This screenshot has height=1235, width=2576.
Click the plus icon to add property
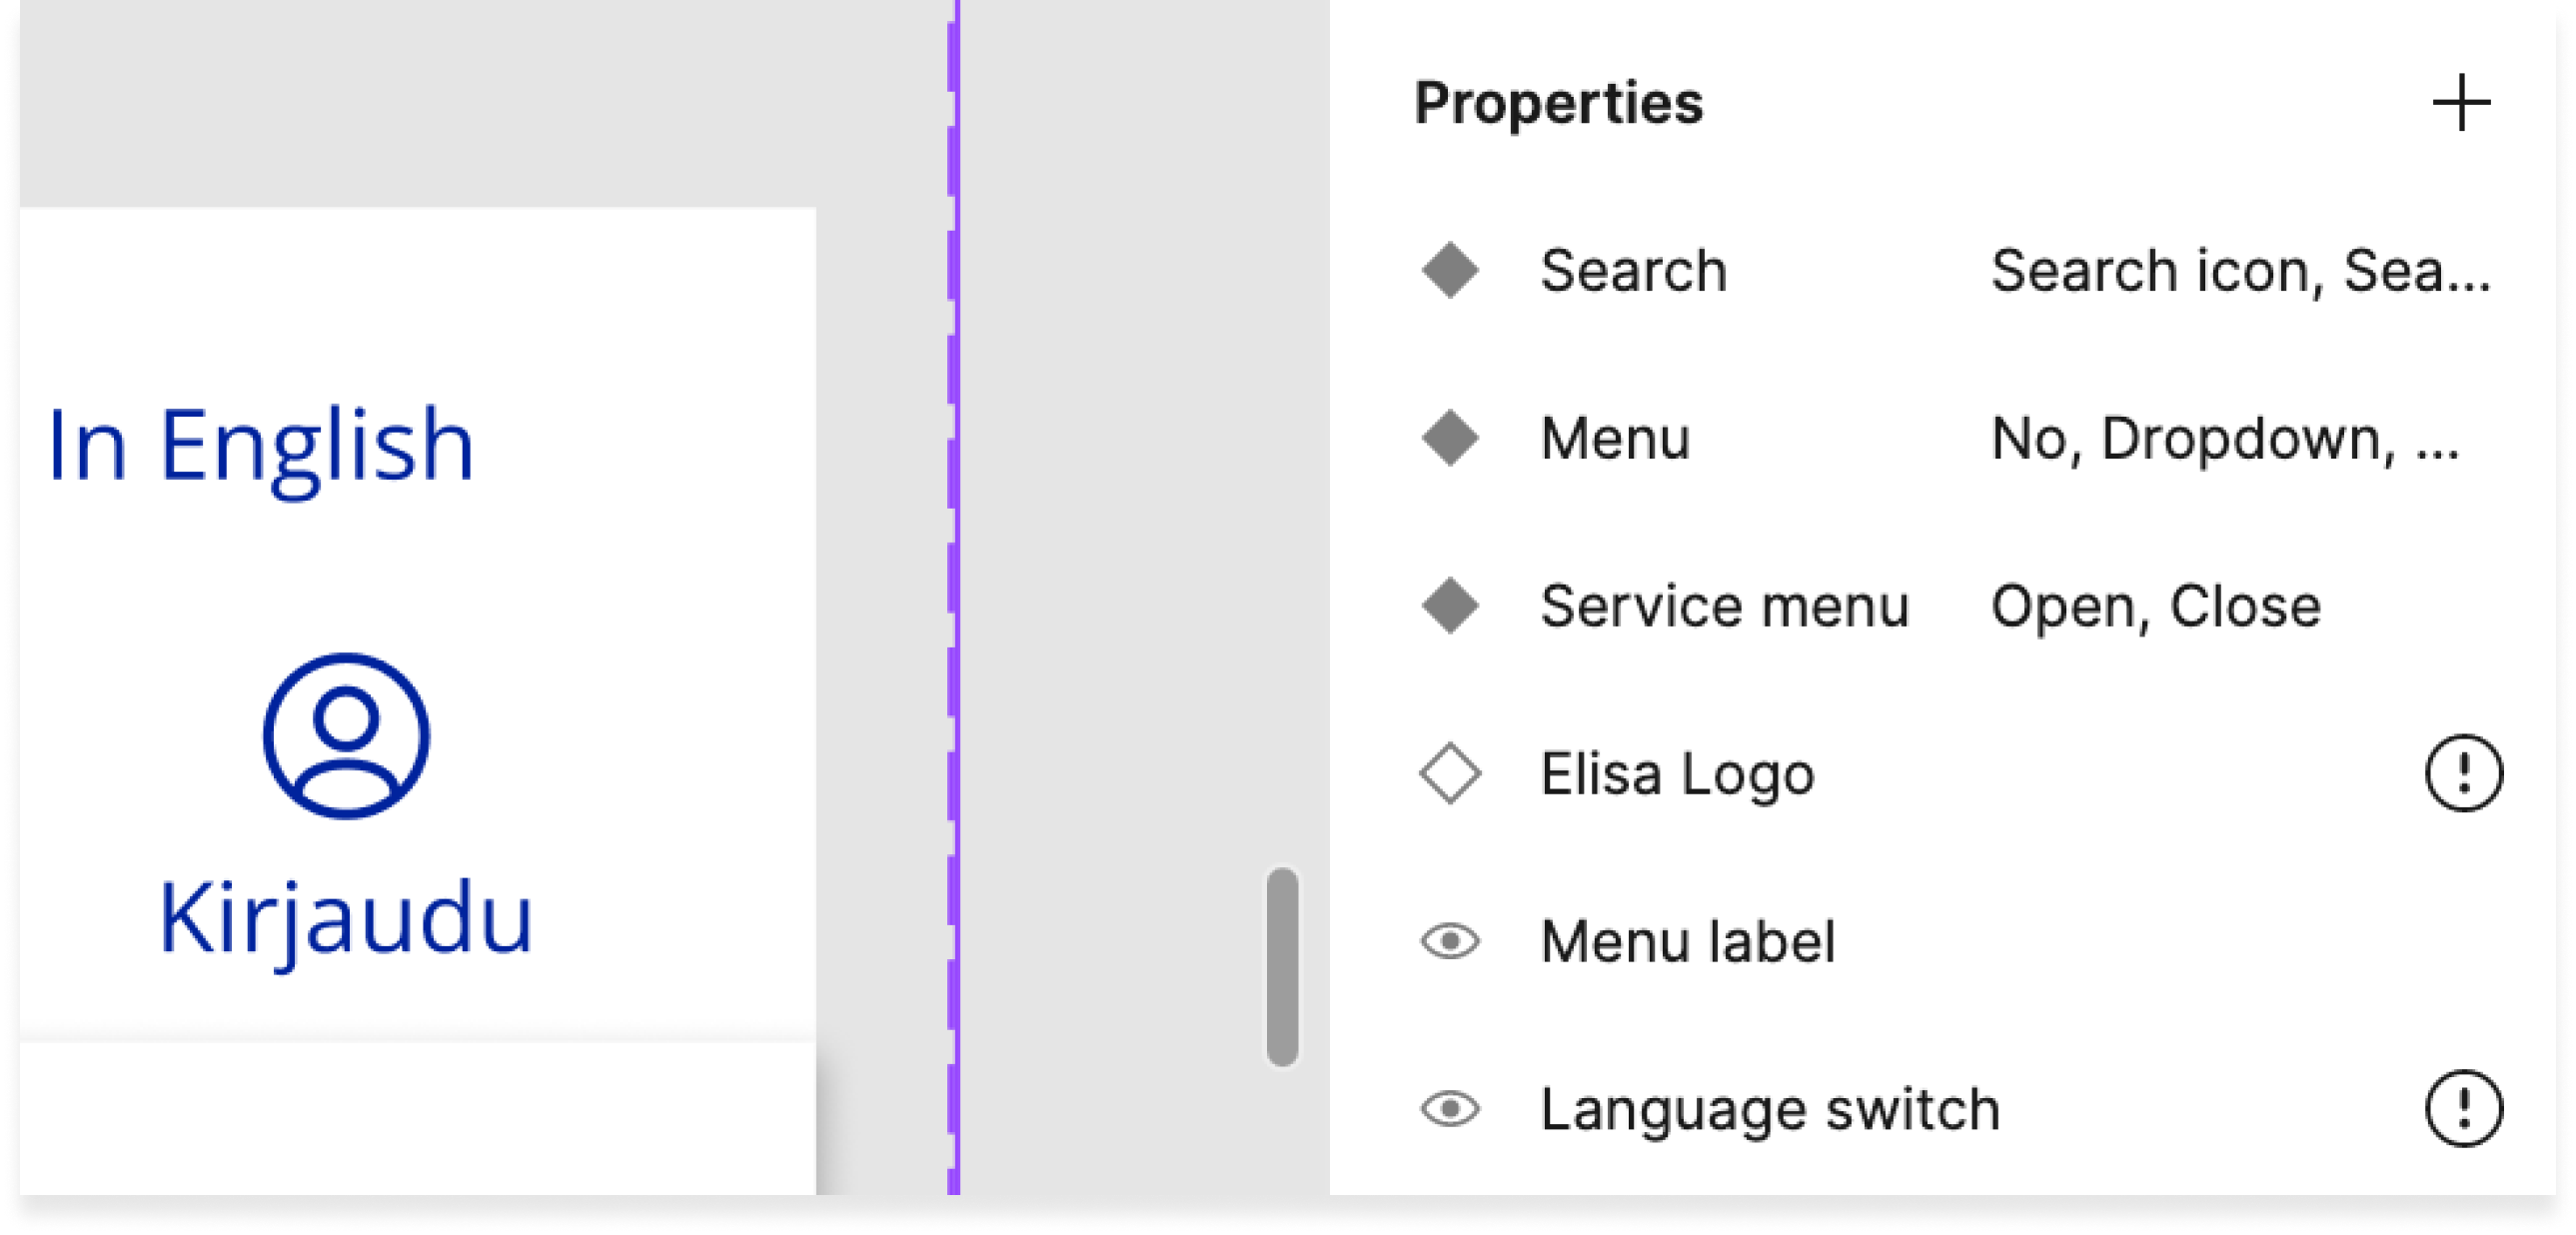point(2461,103)
